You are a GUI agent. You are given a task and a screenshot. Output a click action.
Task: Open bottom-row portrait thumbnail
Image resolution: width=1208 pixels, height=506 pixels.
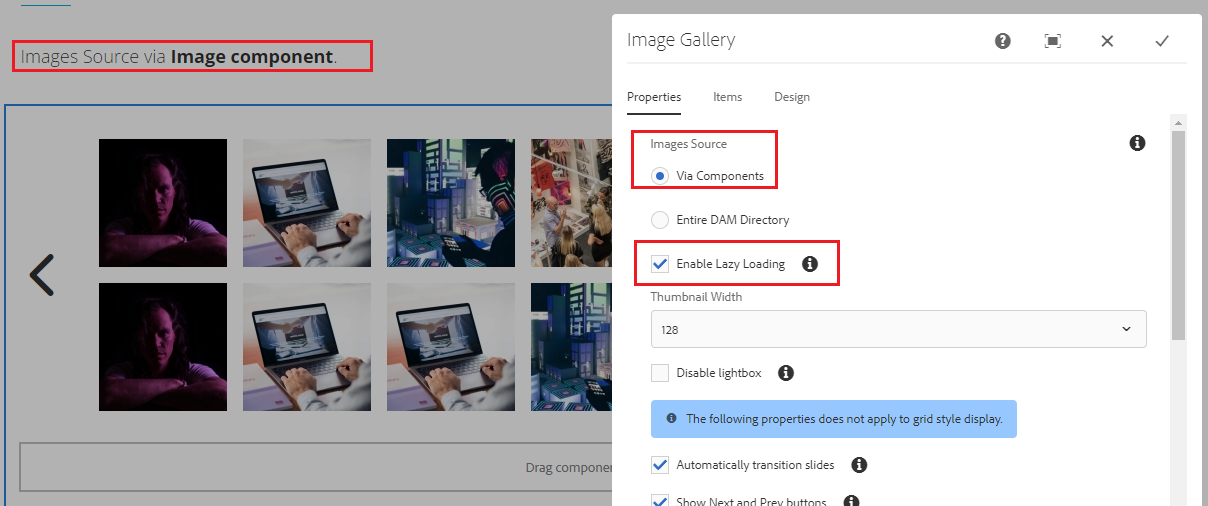163,347
